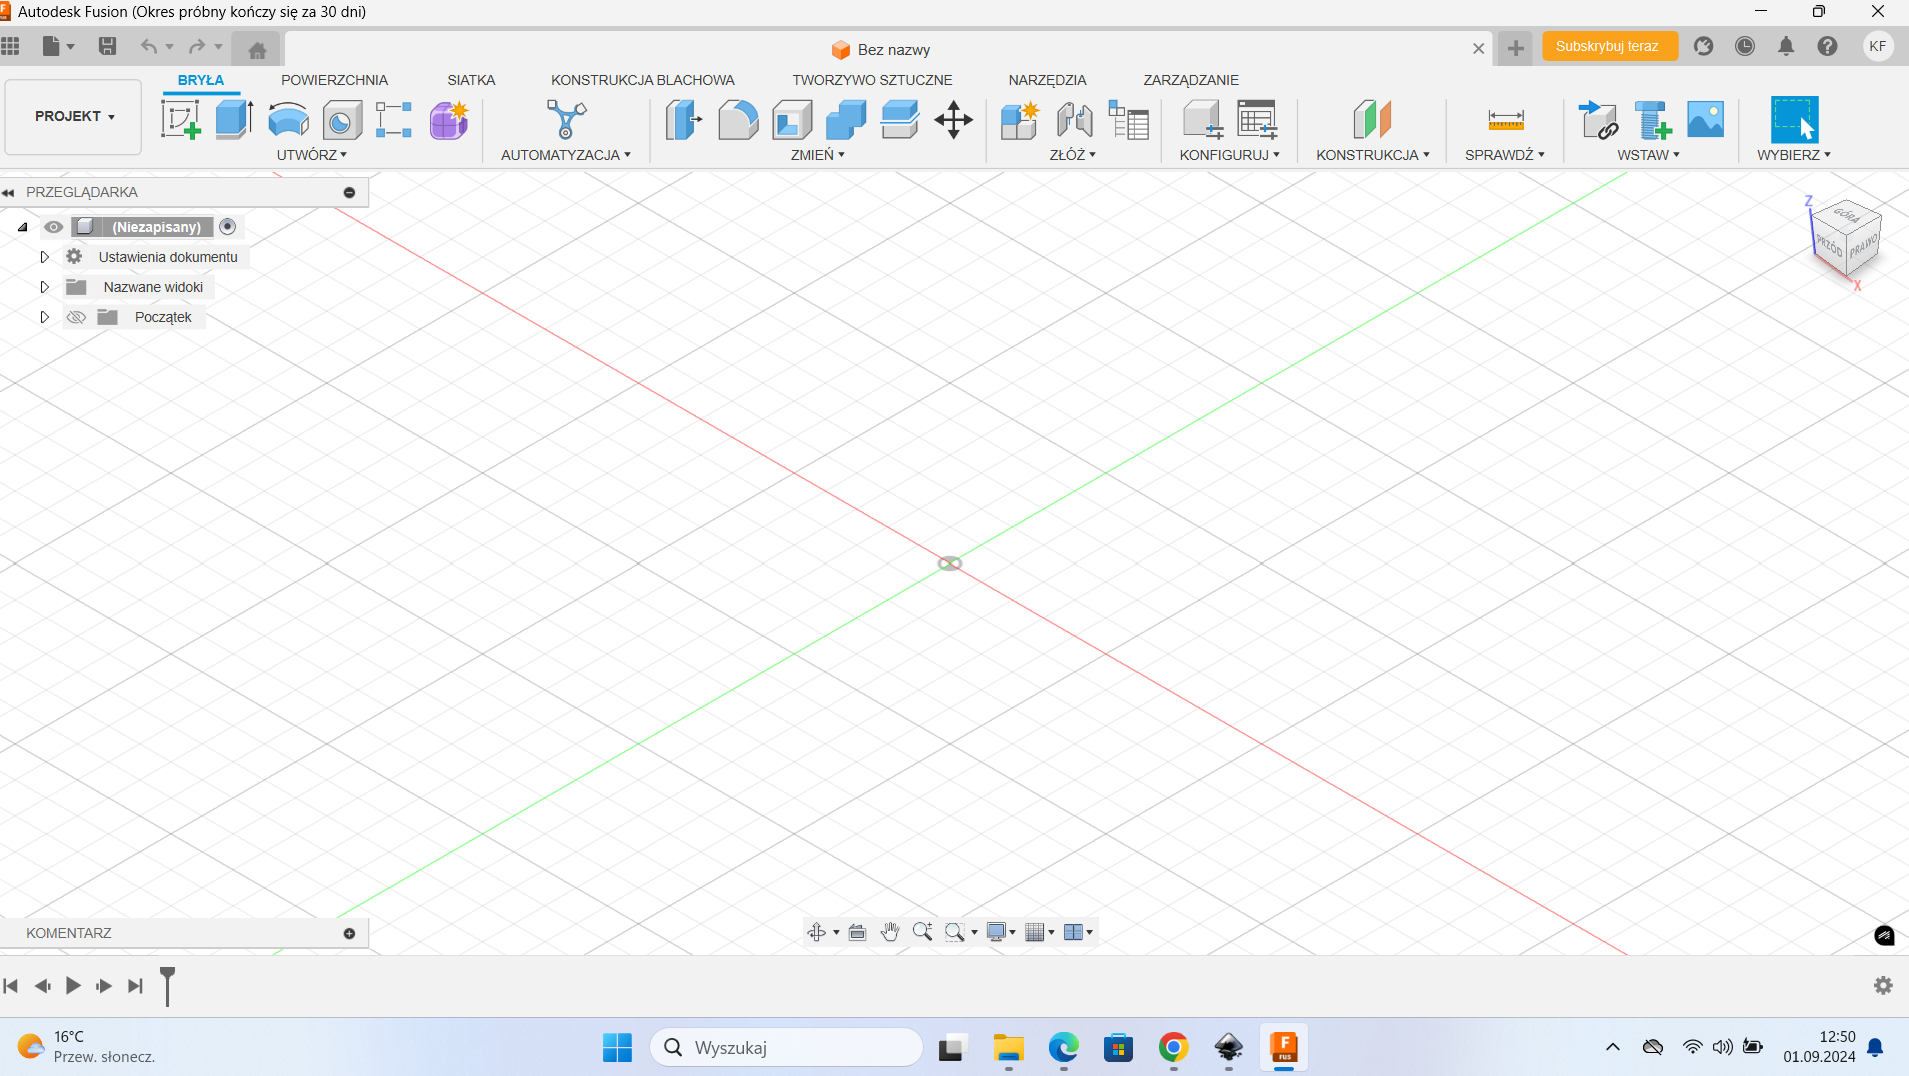The height and width of the screenshot is (1076, 1909).
Task: Select the Extrude tool
Action: pyautogui.click(x=234, y=120)
